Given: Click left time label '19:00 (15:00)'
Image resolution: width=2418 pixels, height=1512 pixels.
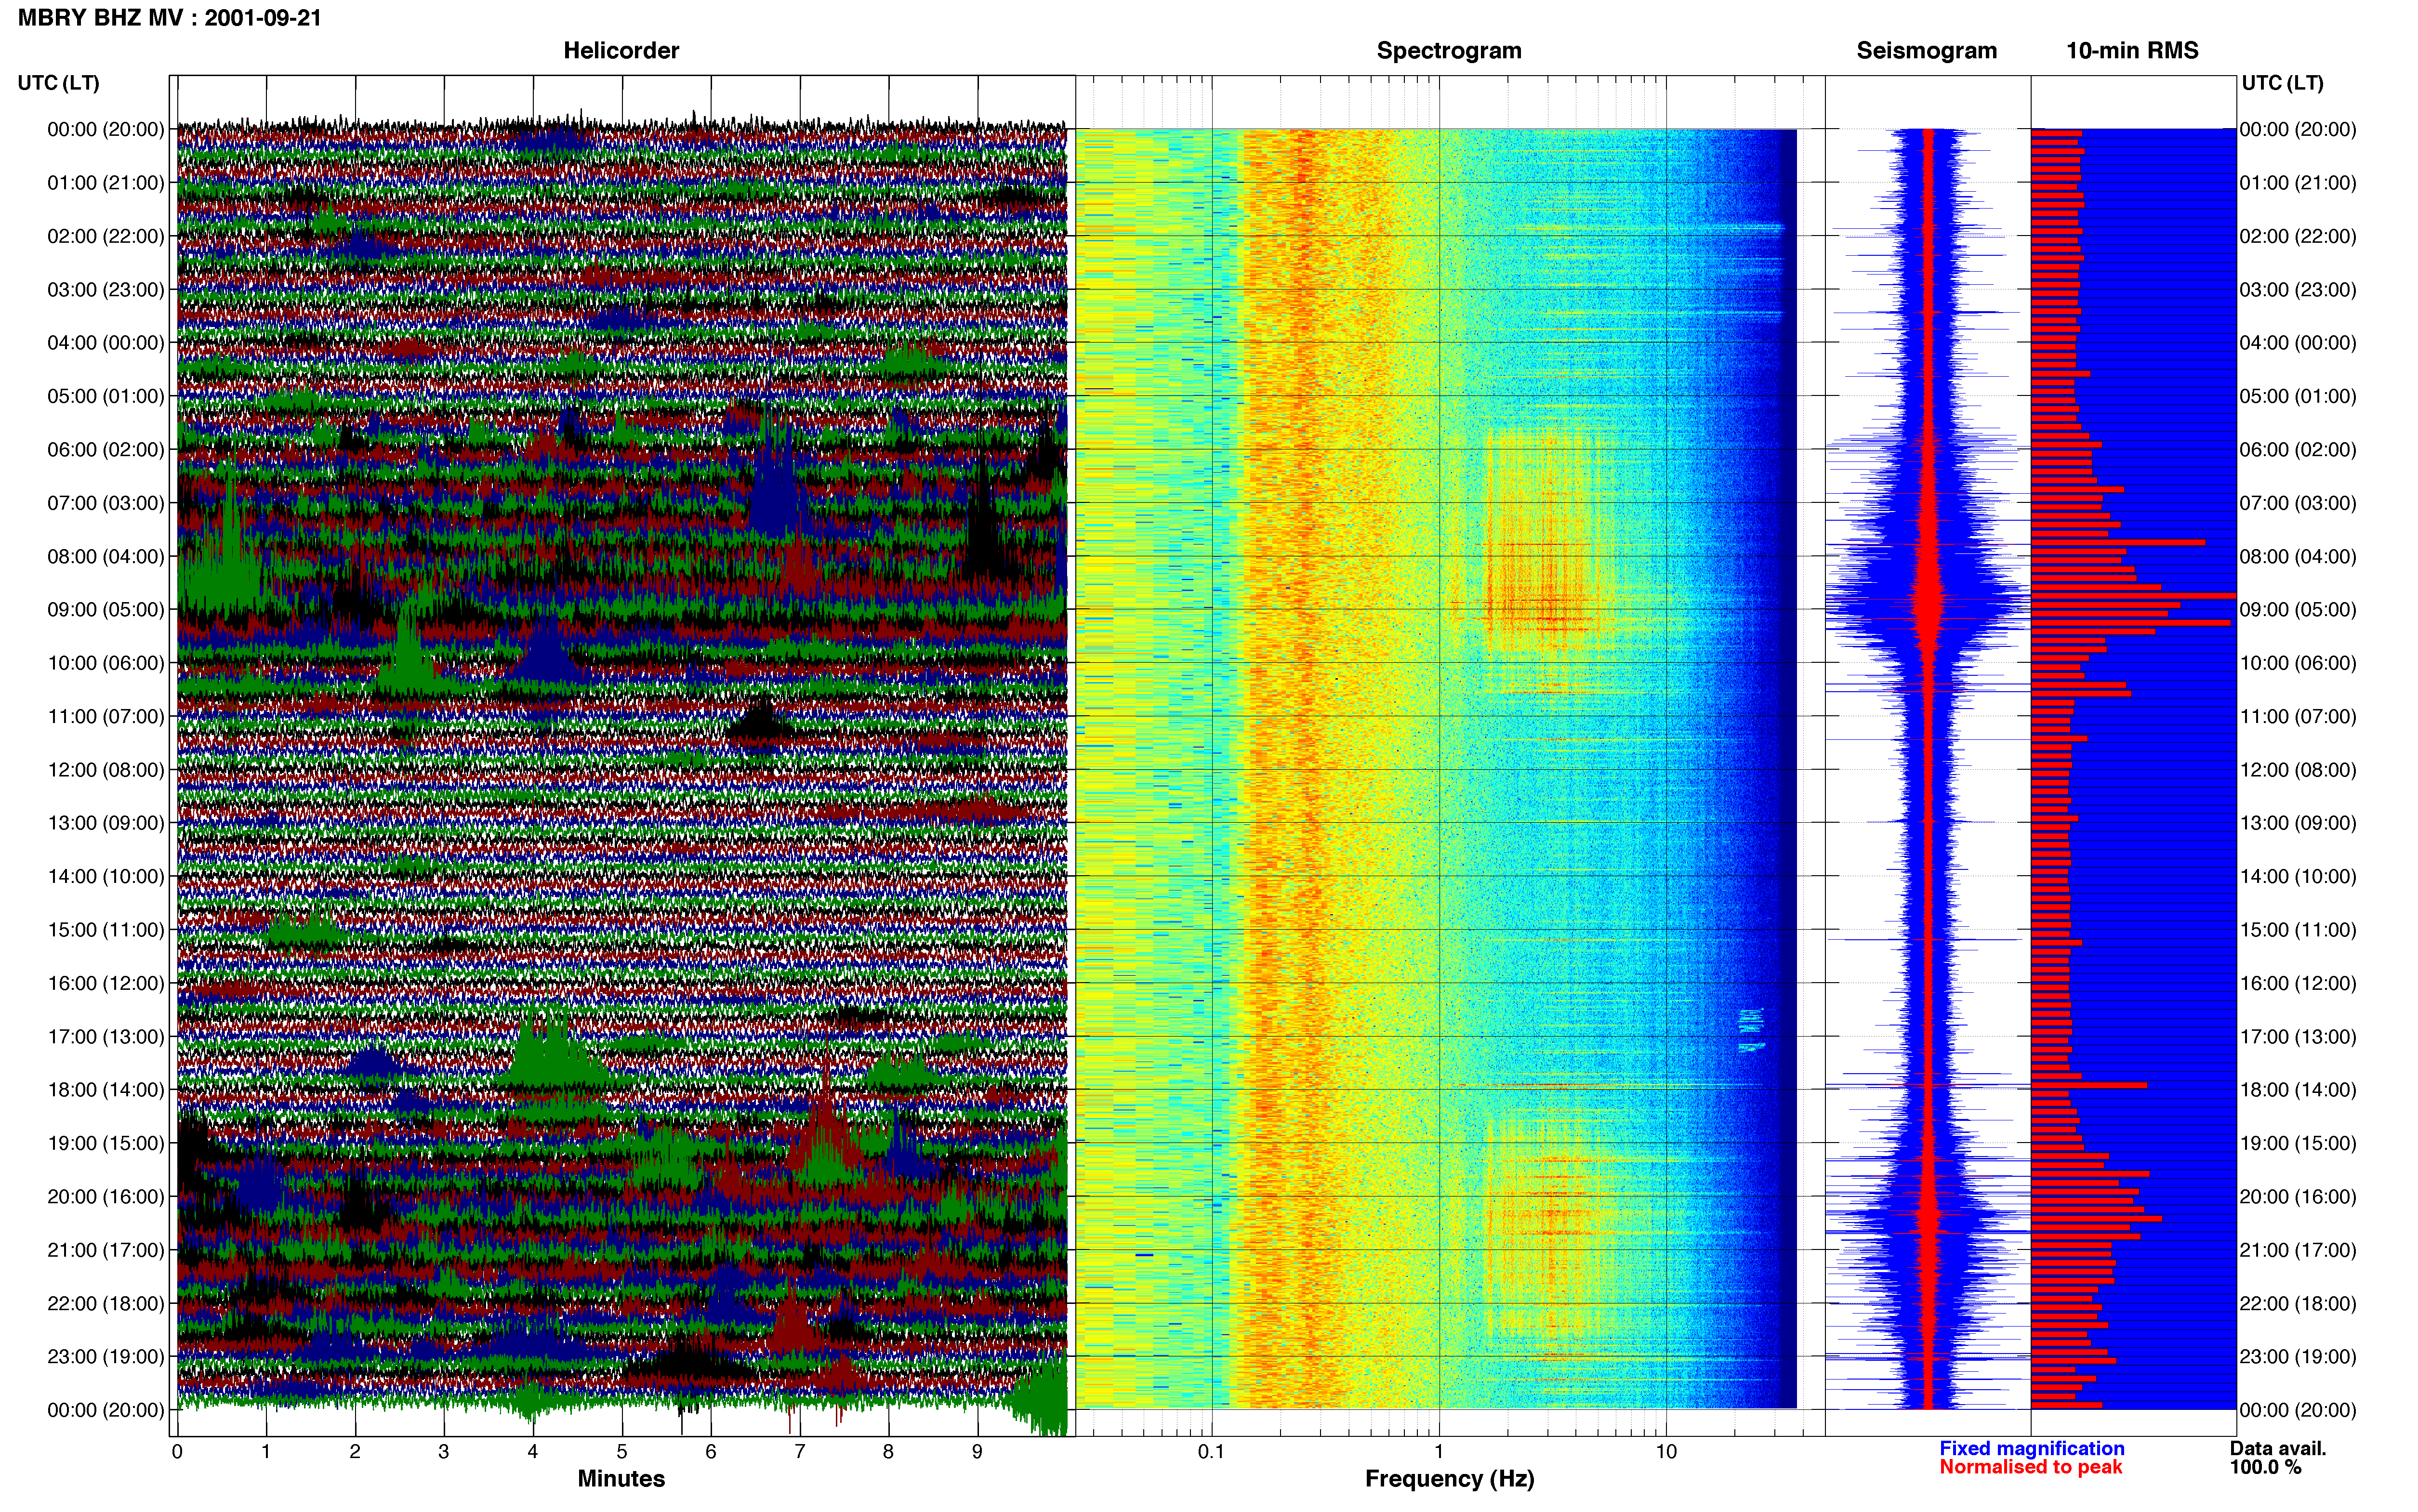Looking at the screenshot, I should click(106, 1143).
